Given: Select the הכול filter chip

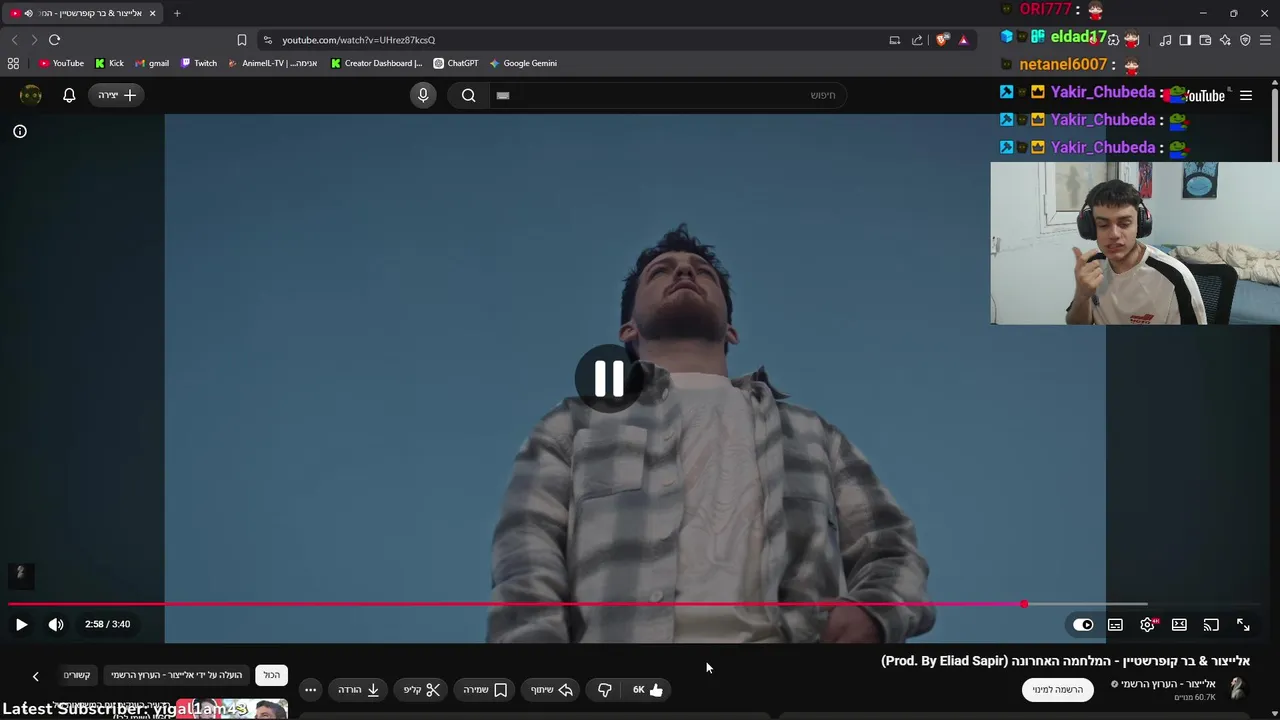Looking at the screenshot, I should (272, 675).
